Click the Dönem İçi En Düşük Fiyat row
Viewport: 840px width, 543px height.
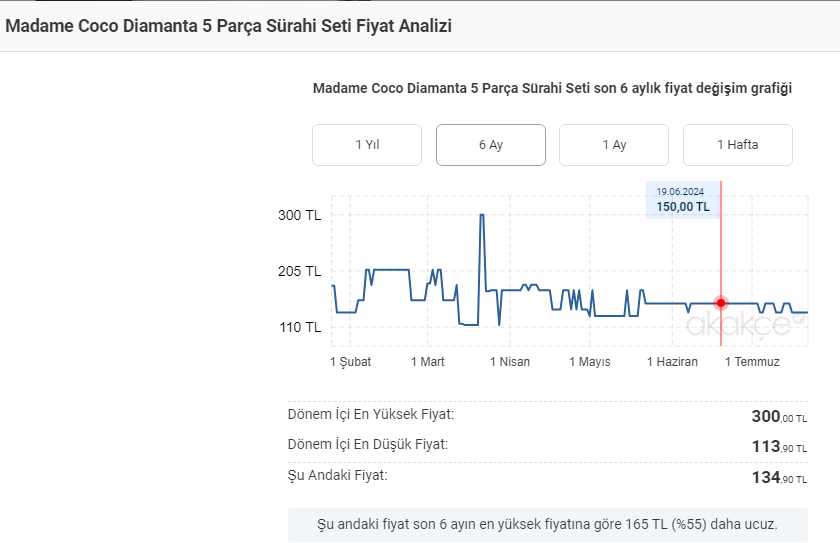[547, 446]
